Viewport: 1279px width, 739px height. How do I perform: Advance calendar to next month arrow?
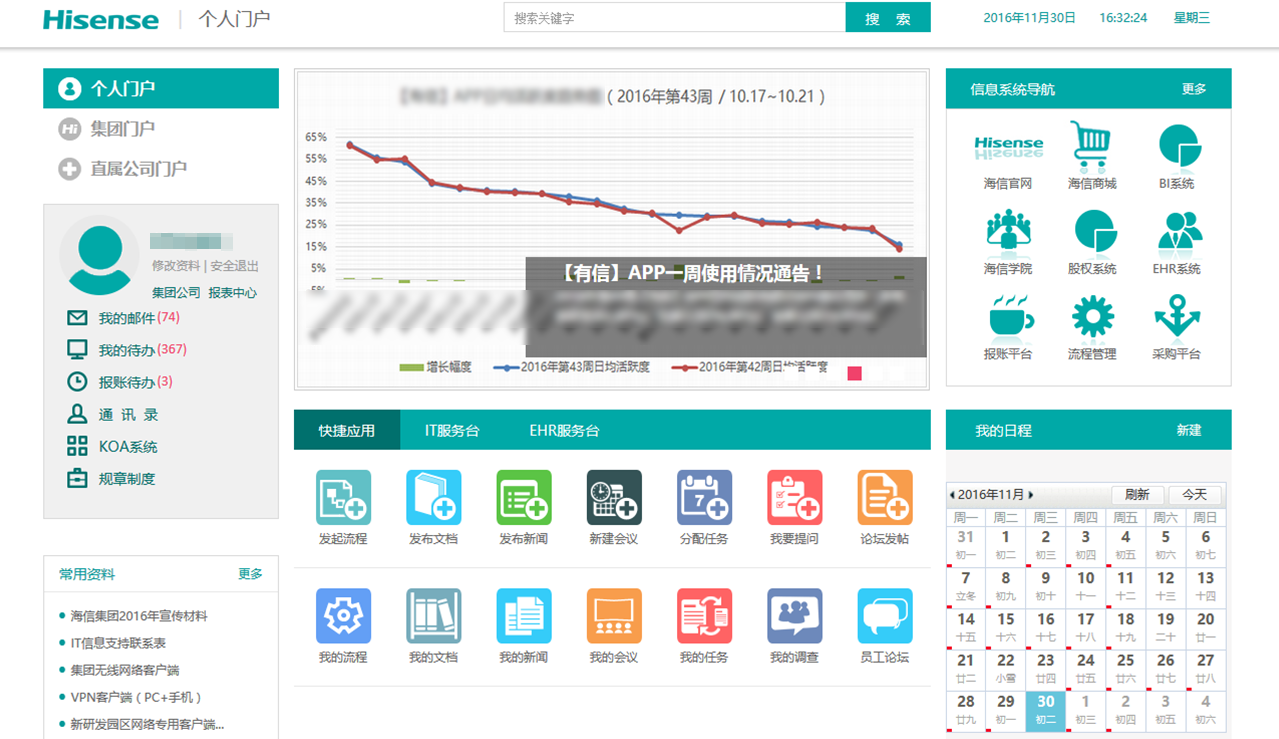(1031, 495)
